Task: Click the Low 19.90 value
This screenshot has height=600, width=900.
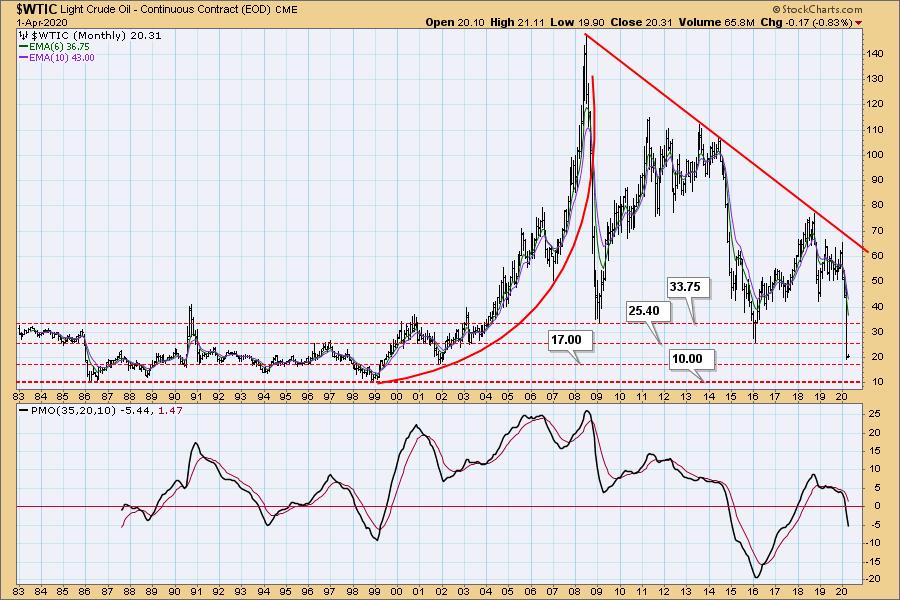Action: coord(577,22)
